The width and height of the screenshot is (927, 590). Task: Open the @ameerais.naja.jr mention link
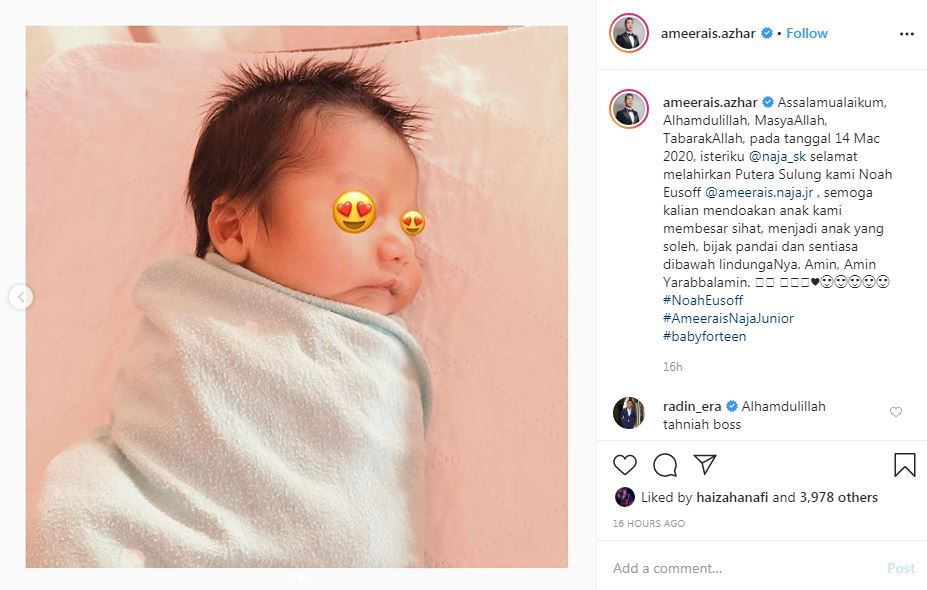pos(759,193)
